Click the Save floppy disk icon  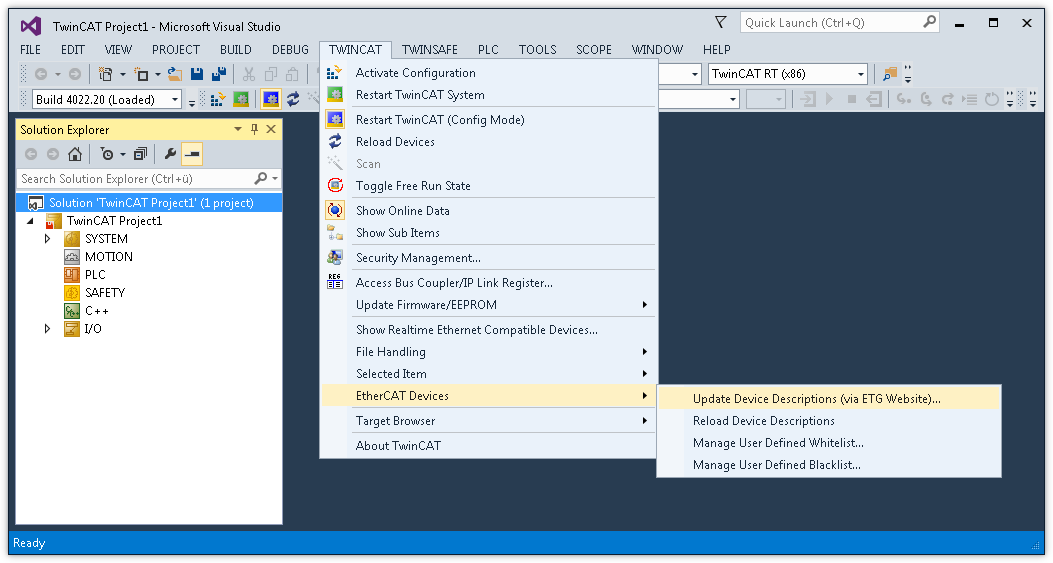pos(197,74)
